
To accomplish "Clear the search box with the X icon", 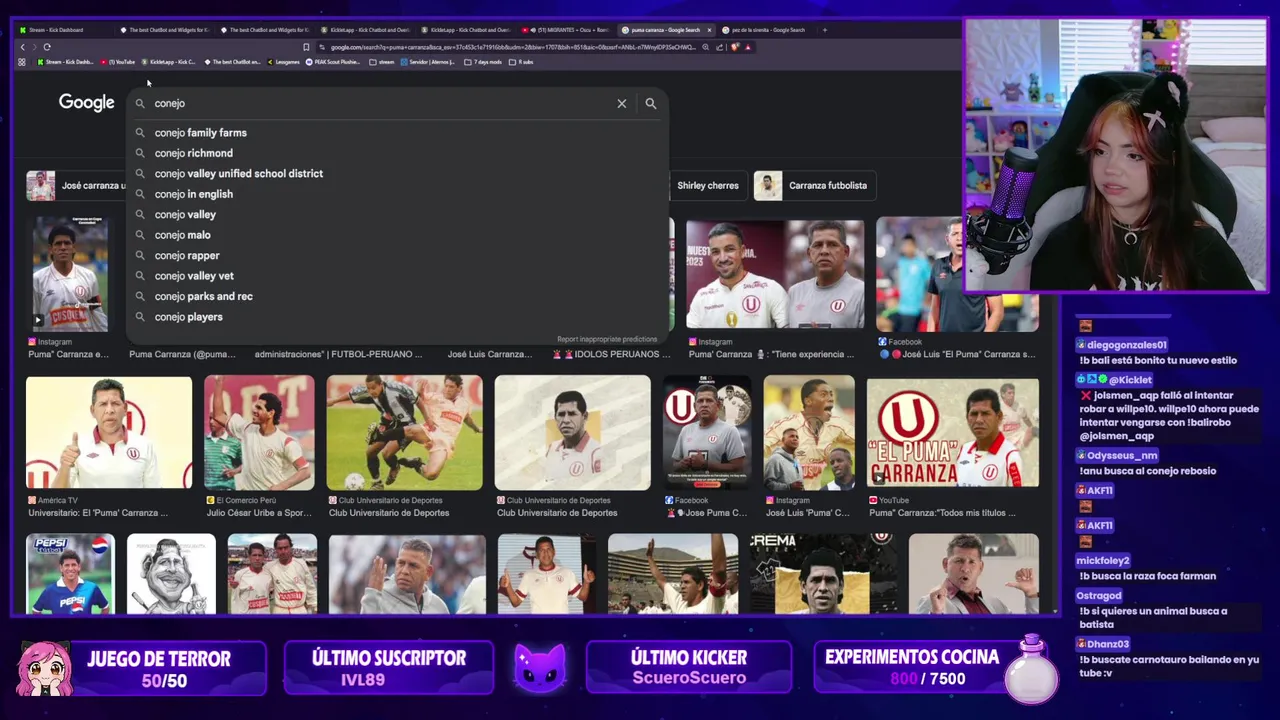I will [x=622, y=103].
